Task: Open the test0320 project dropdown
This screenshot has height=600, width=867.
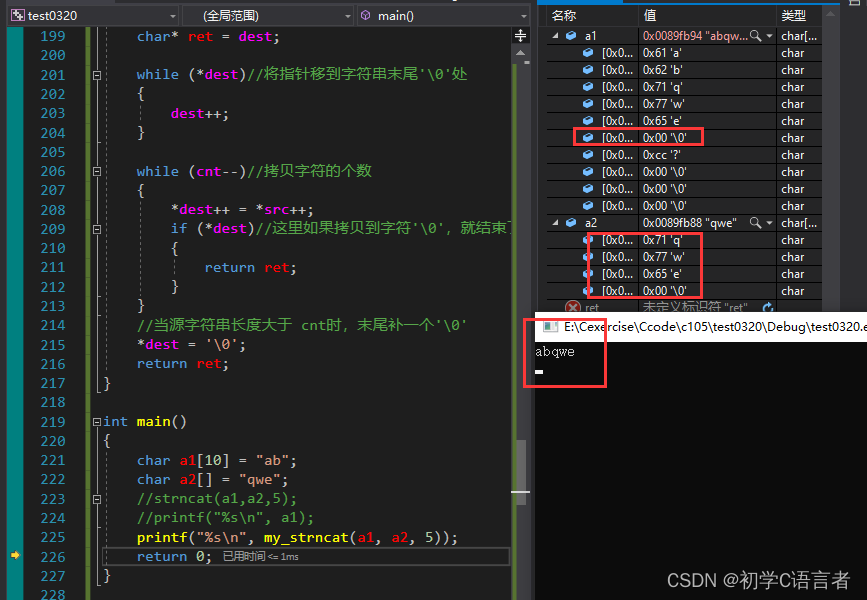Action: point(171,16)
